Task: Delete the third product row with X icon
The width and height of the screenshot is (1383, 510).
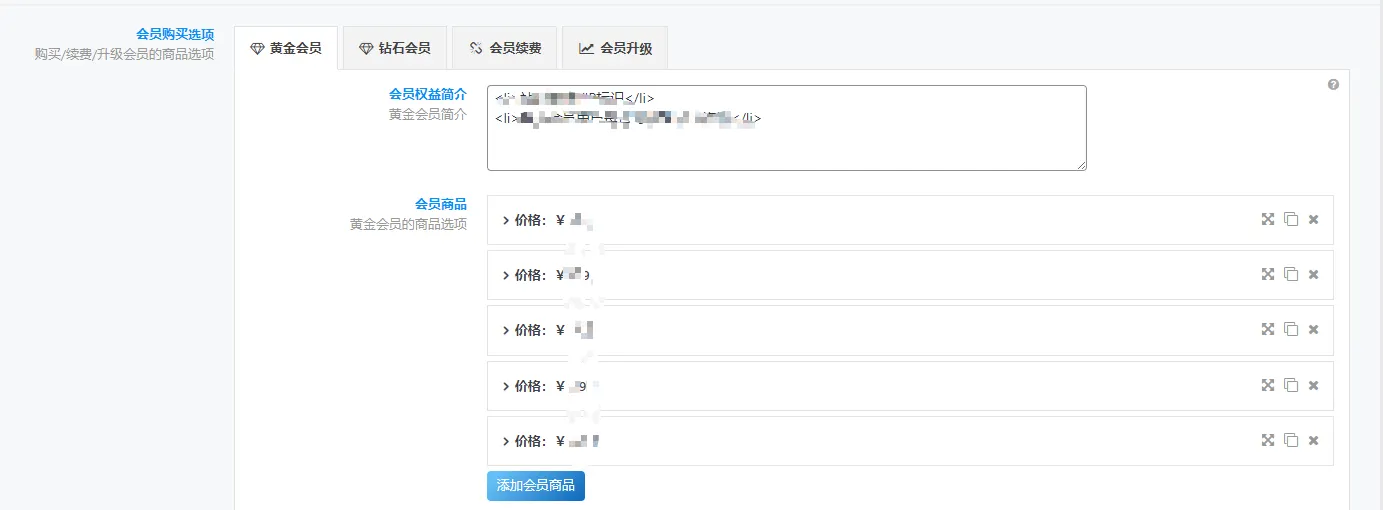Action: point(1314,330)
